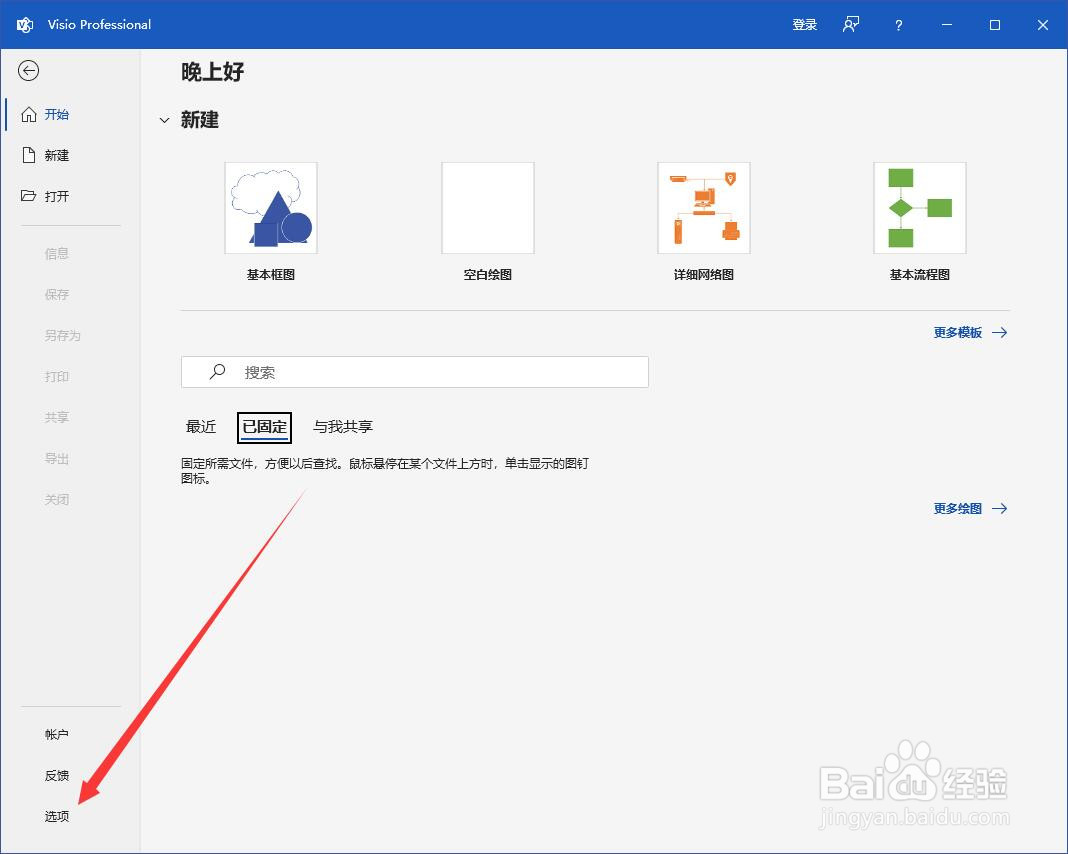This screenshot has height=854, width=1068.
Task: Click the arrow next to 更多绘图
Action: (x=999, y=509)
